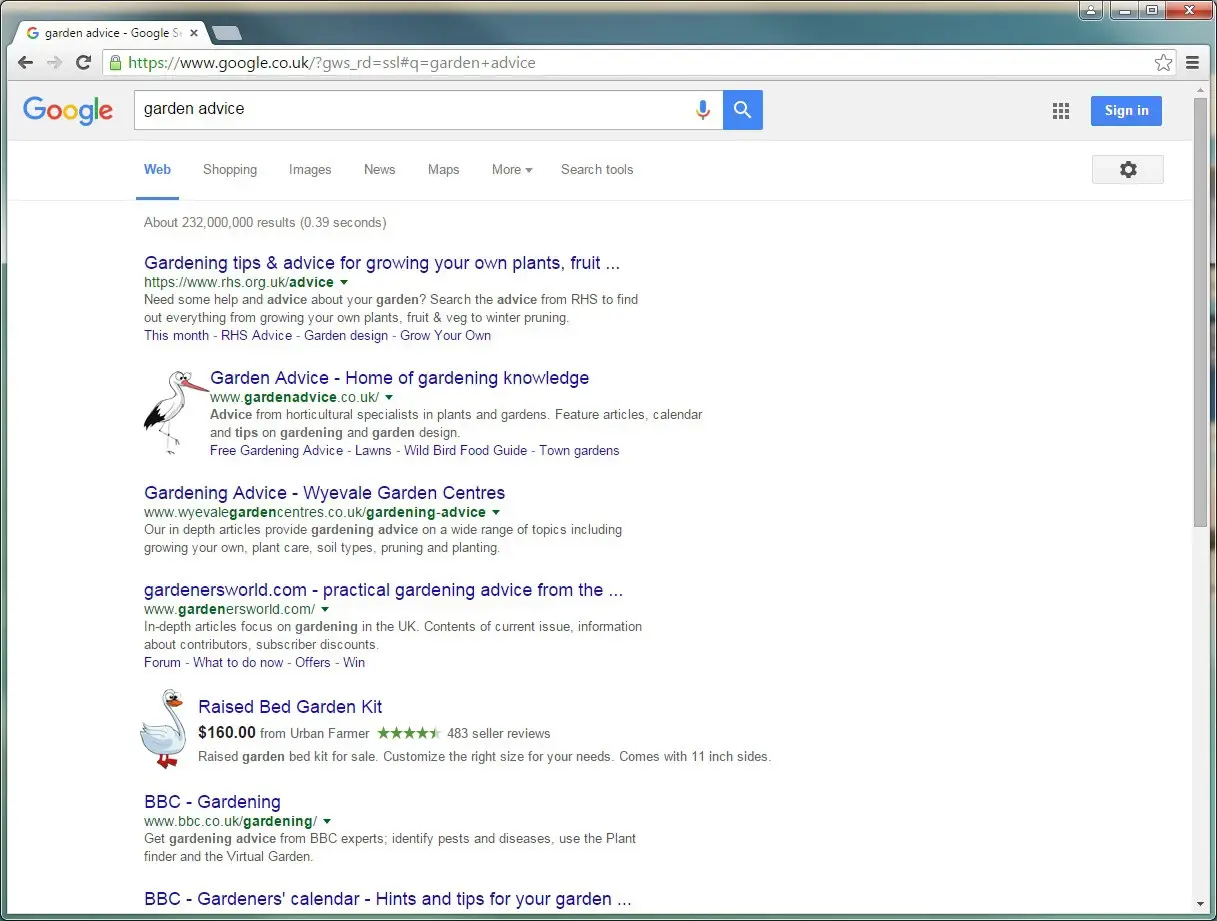1217x921 pixels.
Task: Click the voice search microphone icon
Action: [703, 110]
